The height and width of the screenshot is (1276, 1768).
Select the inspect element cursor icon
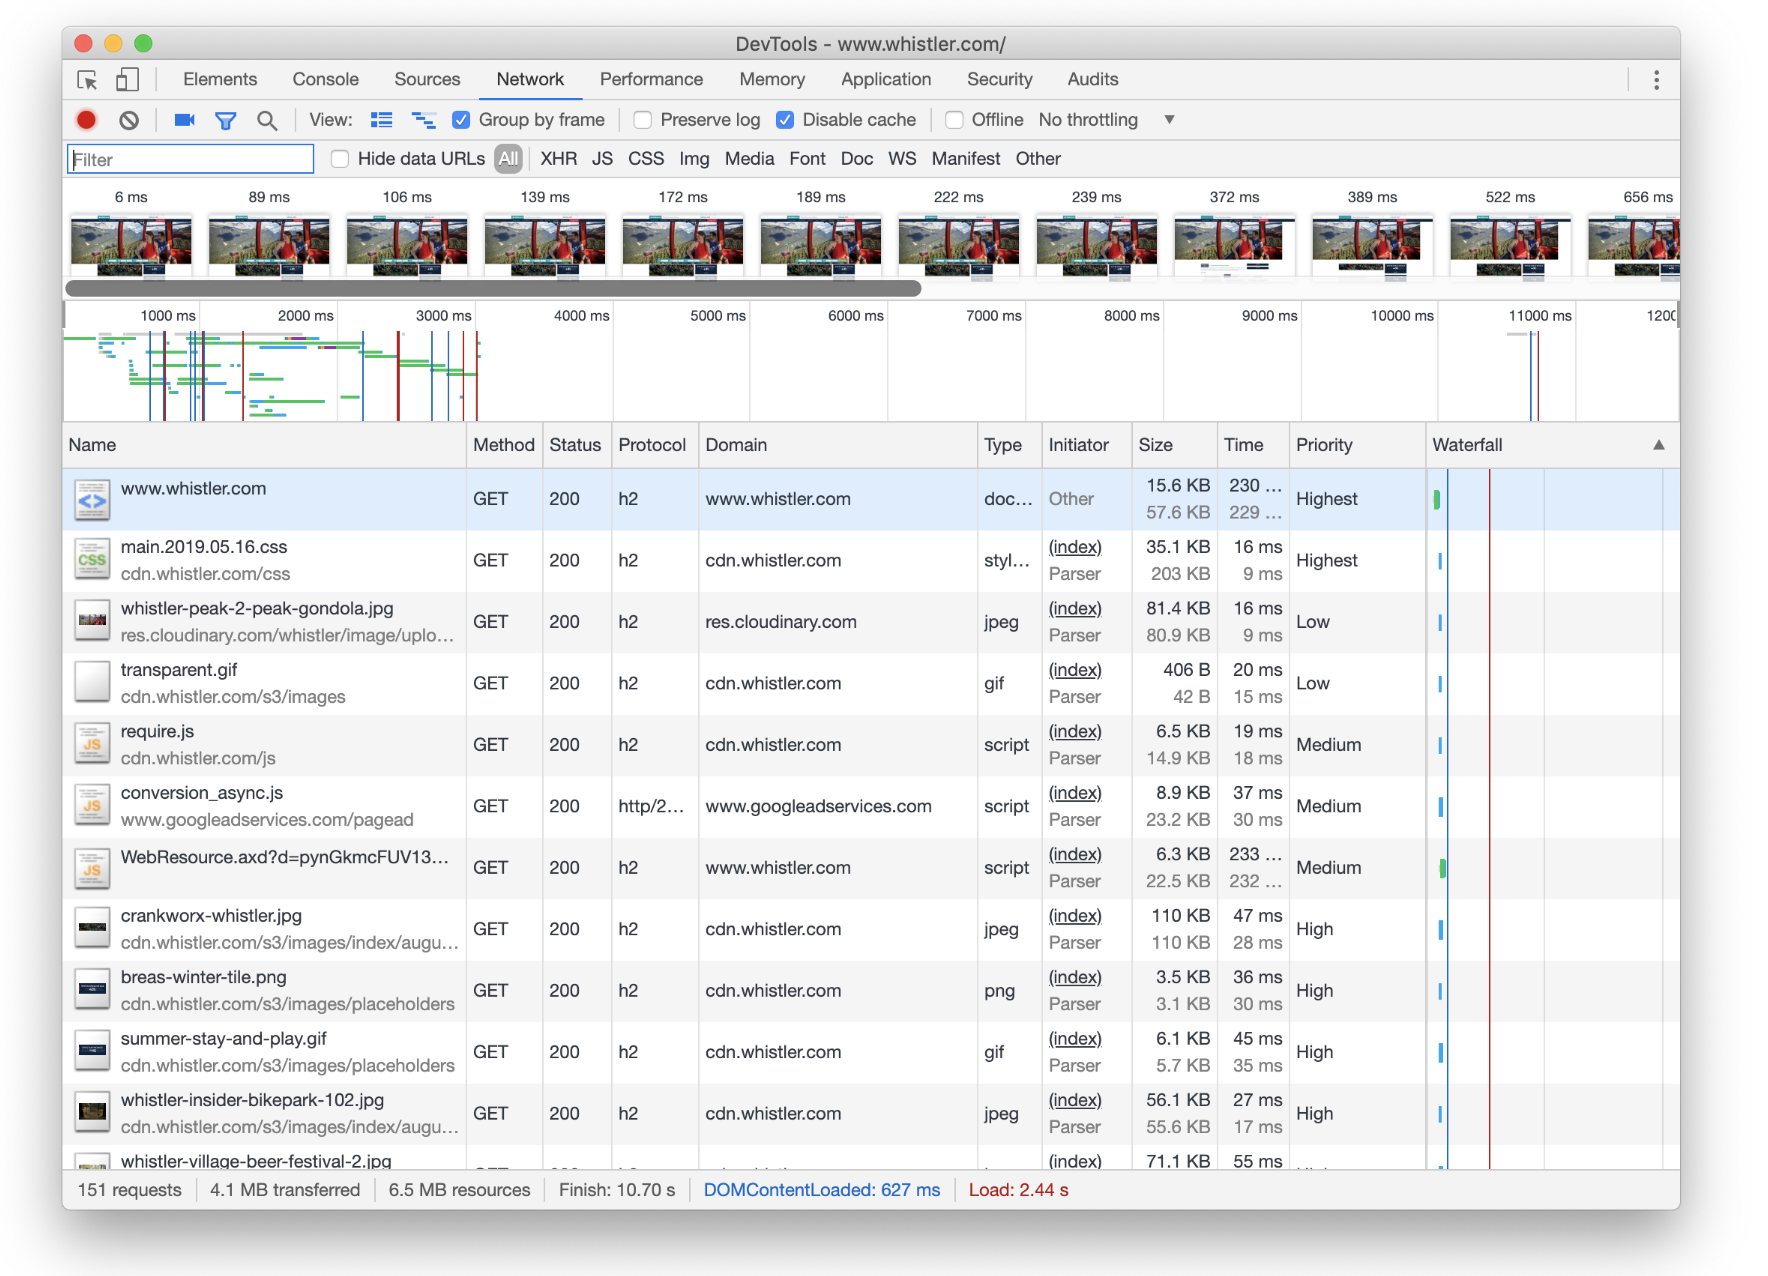click(88, 80)
